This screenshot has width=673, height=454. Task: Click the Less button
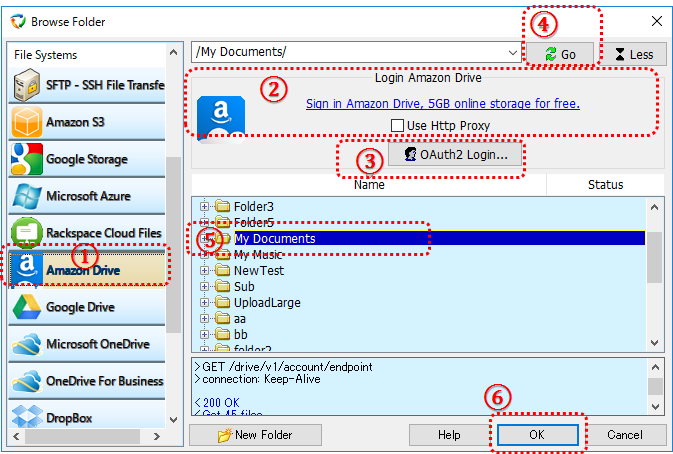pyautogui.click(x=634, y=54)
